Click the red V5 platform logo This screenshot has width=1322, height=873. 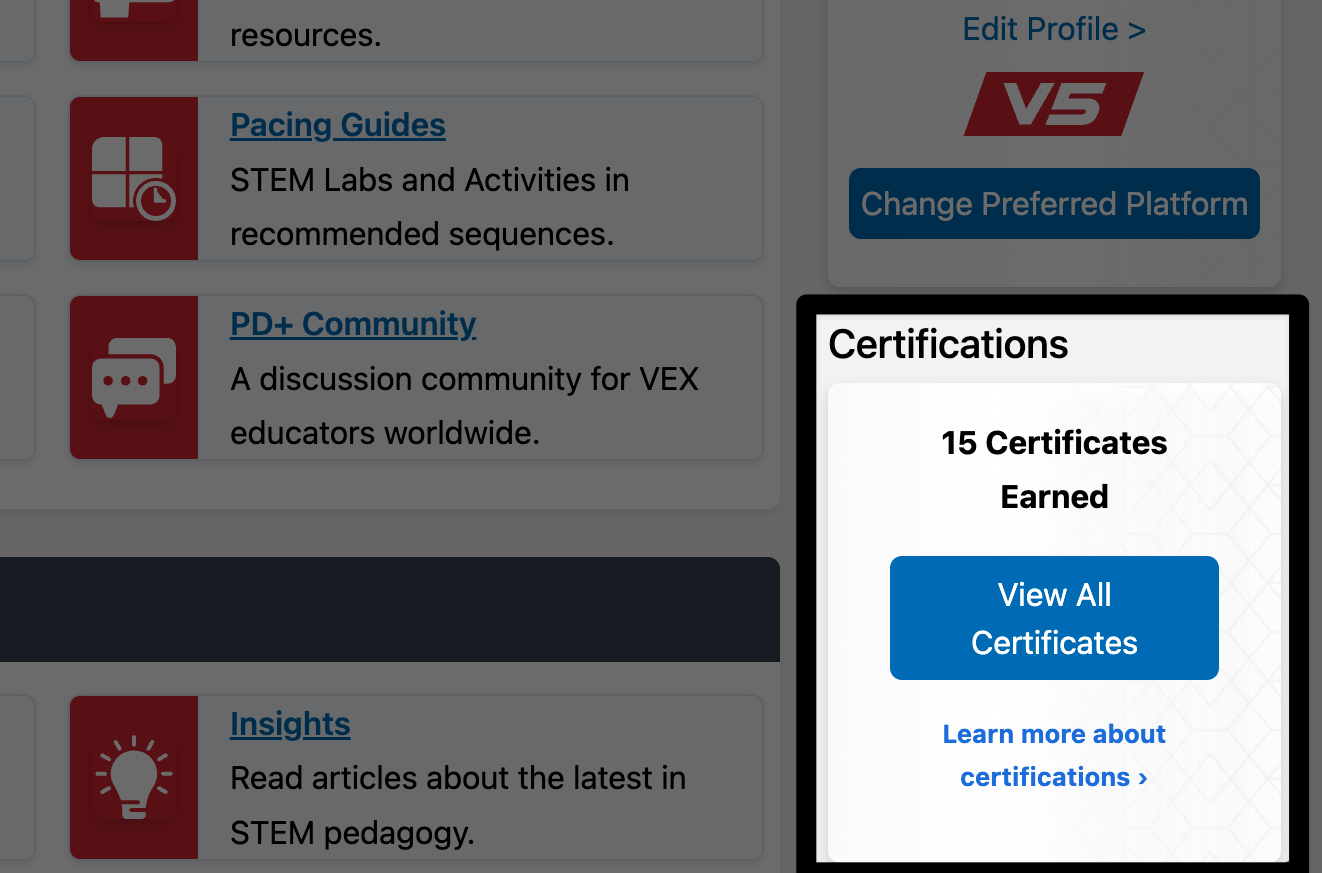[1054, 104]
